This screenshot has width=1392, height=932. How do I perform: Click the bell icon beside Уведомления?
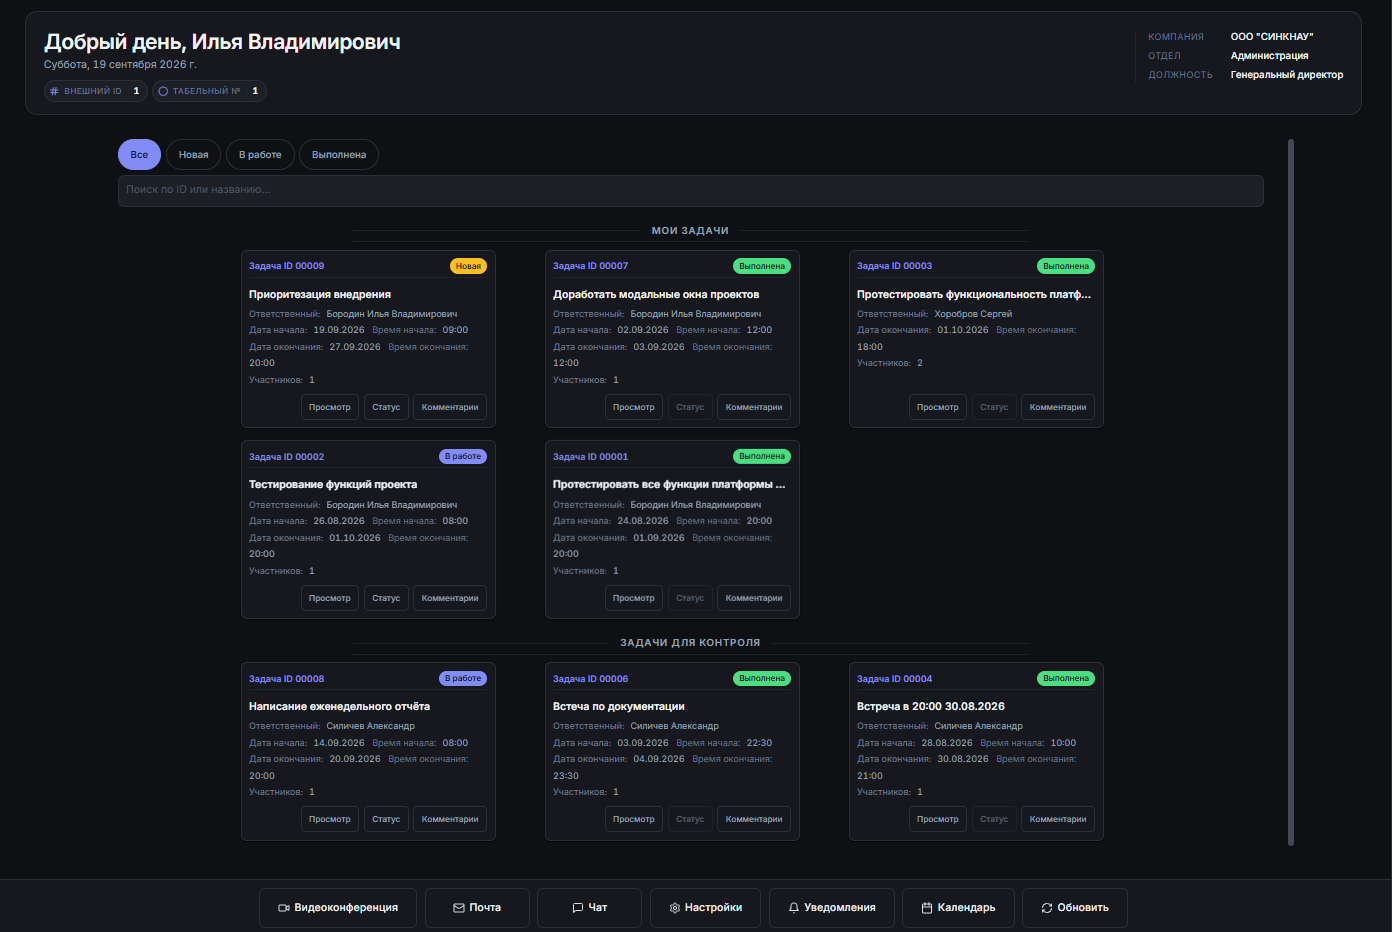click(794, 908)
